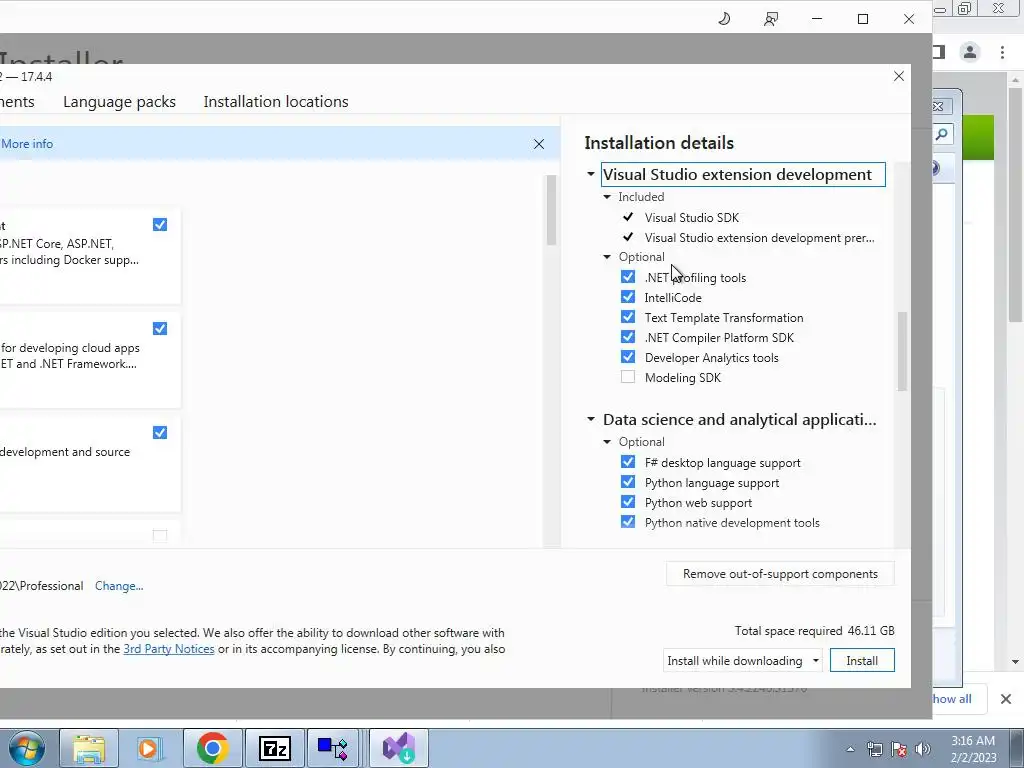This screenshot has width=1024, height=768.
Task: Close the modify dialog with X
Action: (x=899, y=76)
